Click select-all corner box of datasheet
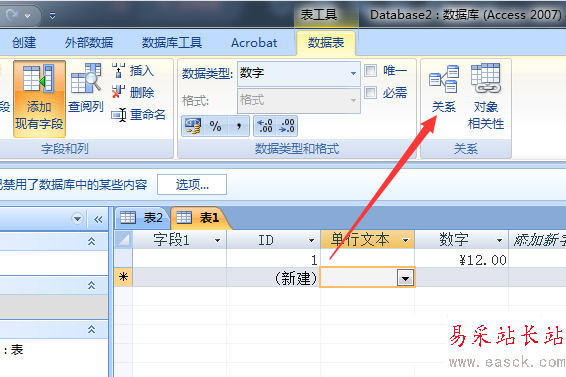The width and height of the screenshot is (566, 377). (123, 240)
